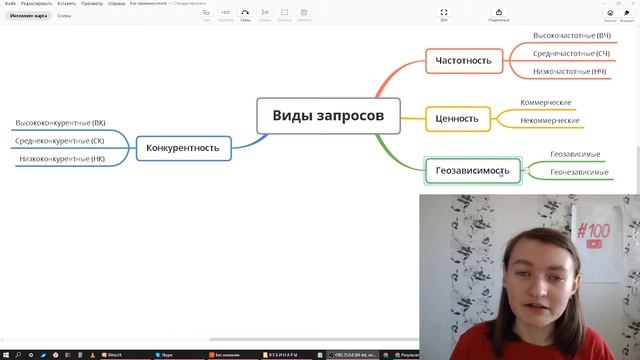Screen dimensions: 640x360
Task: Click the subtopic Среднеконкурентные (СК)
Action: 60,141
